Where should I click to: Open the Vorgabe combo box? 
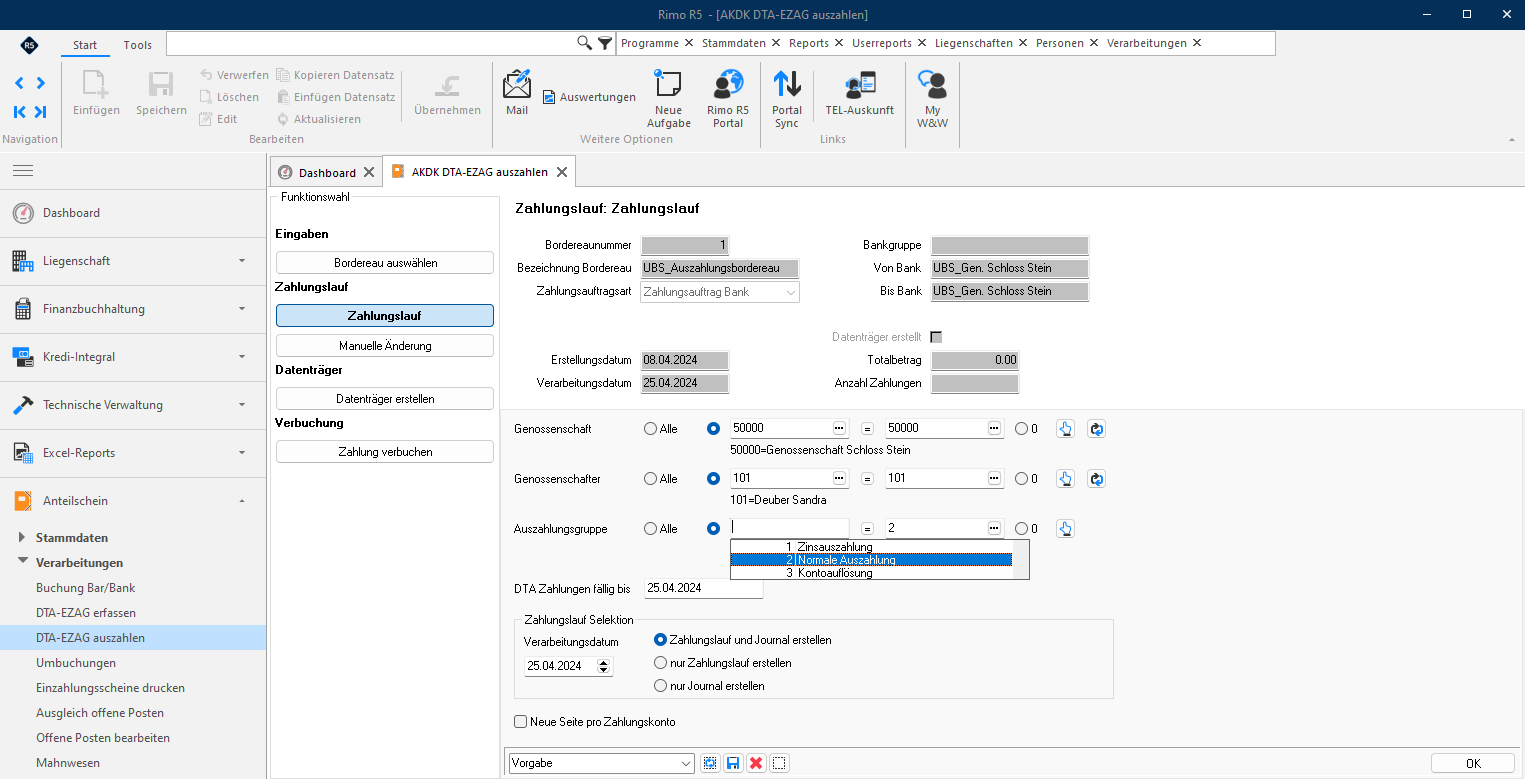[601, 763]
